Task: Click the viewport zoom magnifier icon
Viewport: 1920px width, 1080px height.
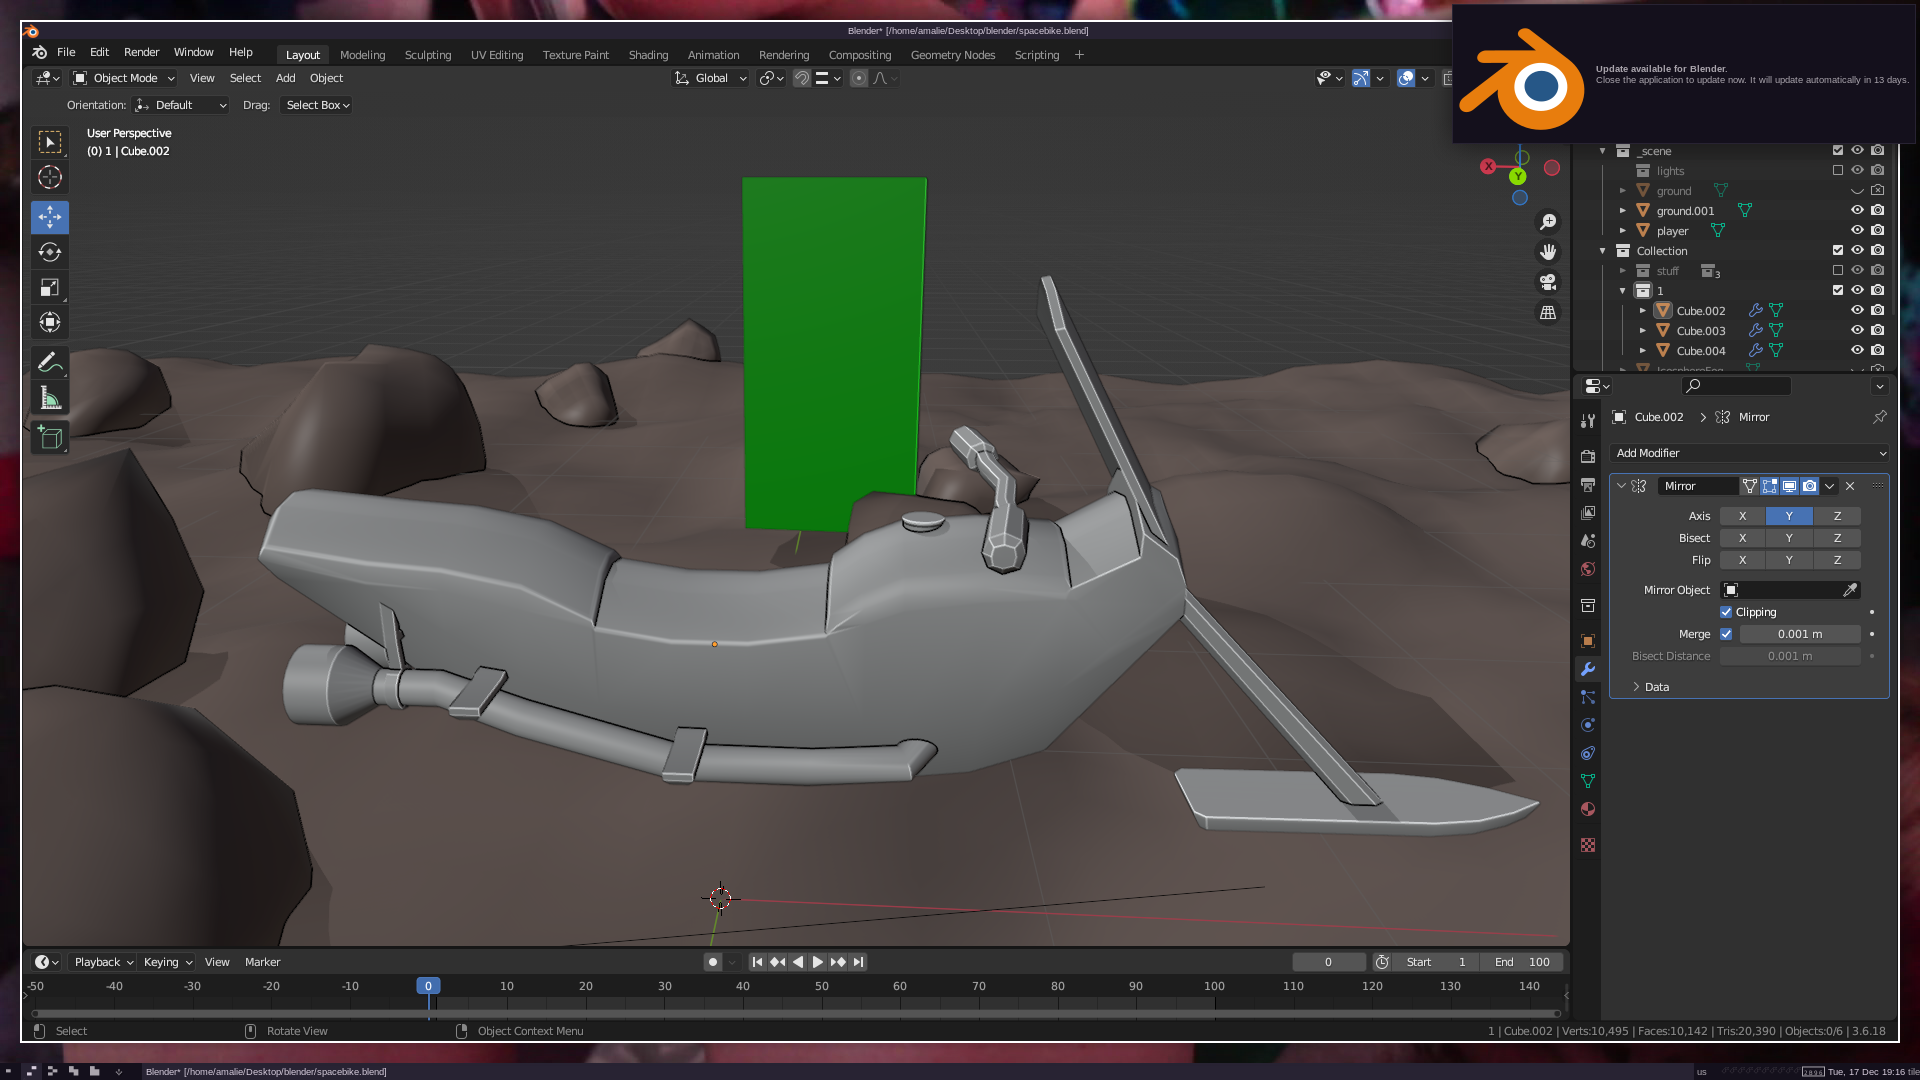Action: click(1548, 222)
